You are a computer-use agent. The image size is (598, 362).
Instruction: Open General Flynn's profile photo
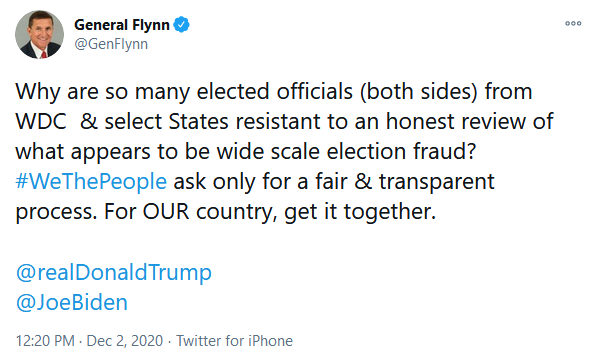click(x=39, y=34)
